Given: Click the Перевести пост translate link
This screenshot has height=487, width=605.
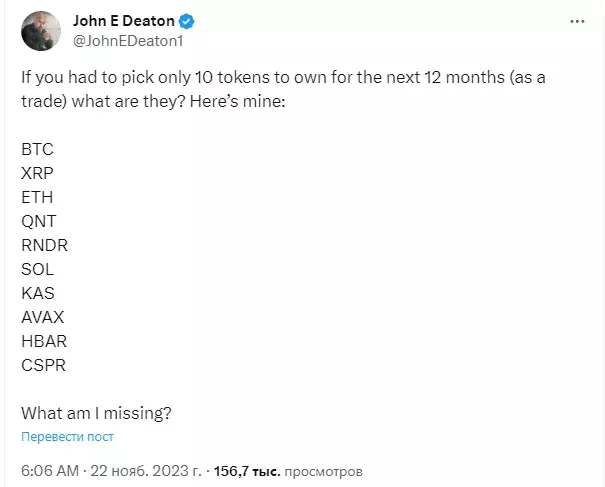Looking at the screenshot, I should [x=67, y=436].
